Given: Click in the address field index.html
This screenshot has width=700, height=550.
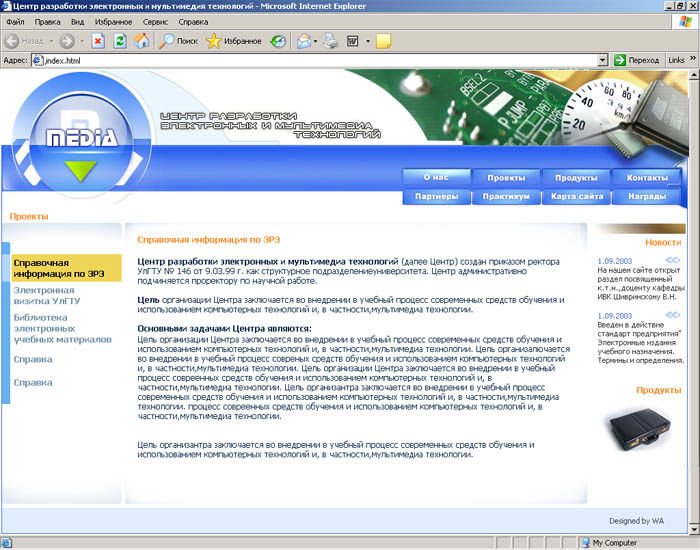Looking at the screenshot, I should [x=319, y=60].
